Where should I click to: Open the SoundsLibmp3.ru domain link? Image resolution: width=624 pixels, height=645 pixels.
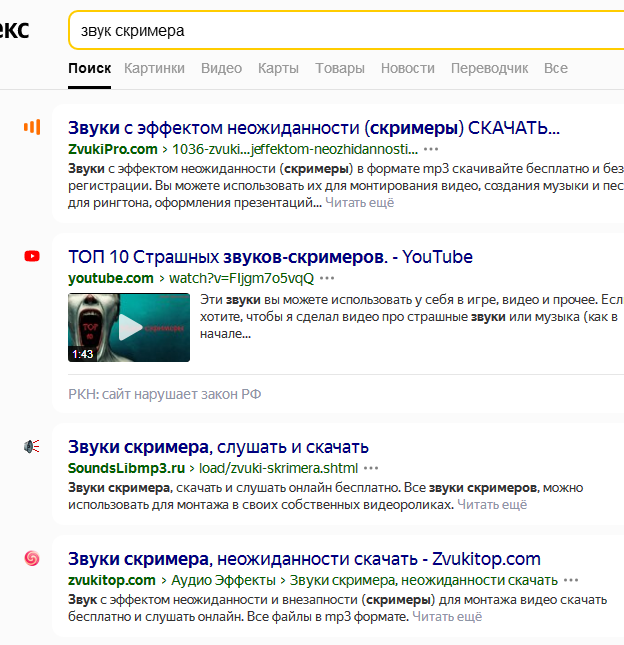126,468
